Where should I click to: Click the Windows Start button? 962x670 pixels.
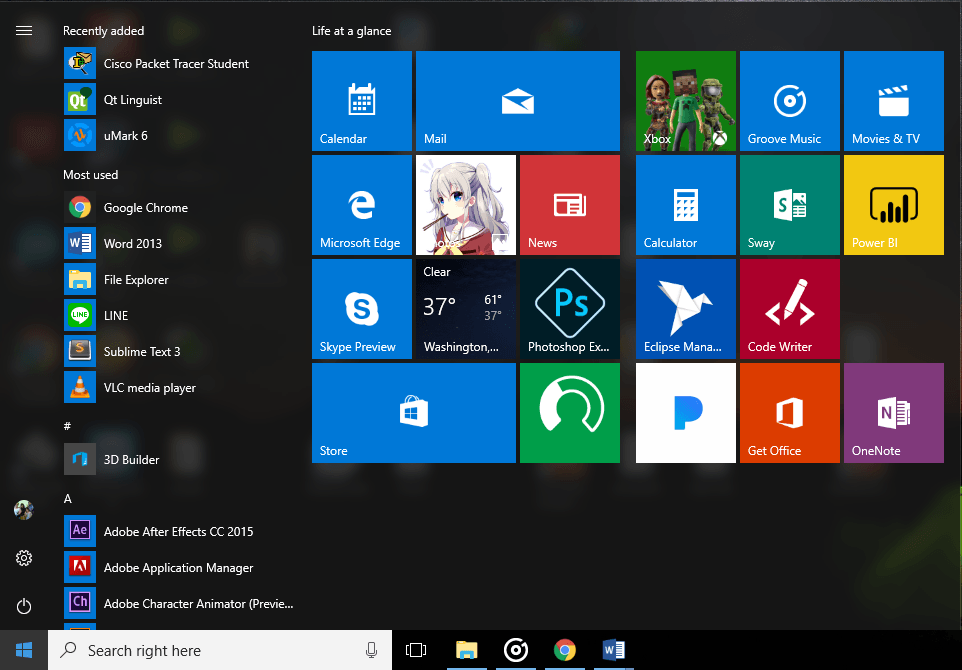pyautogui.click(x=24, y=650)
